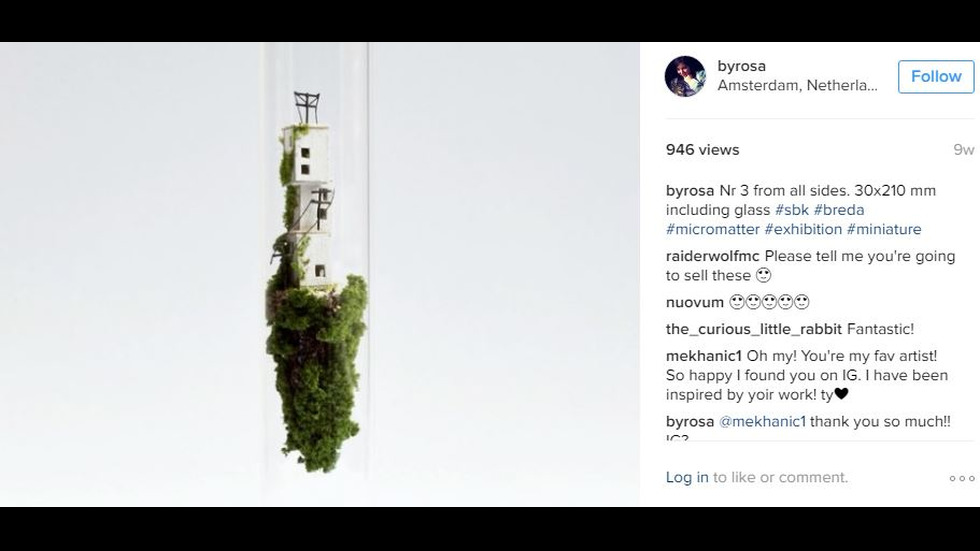Click the Follow button
Viewport: 980px width, 551px height.
point(936,77)
